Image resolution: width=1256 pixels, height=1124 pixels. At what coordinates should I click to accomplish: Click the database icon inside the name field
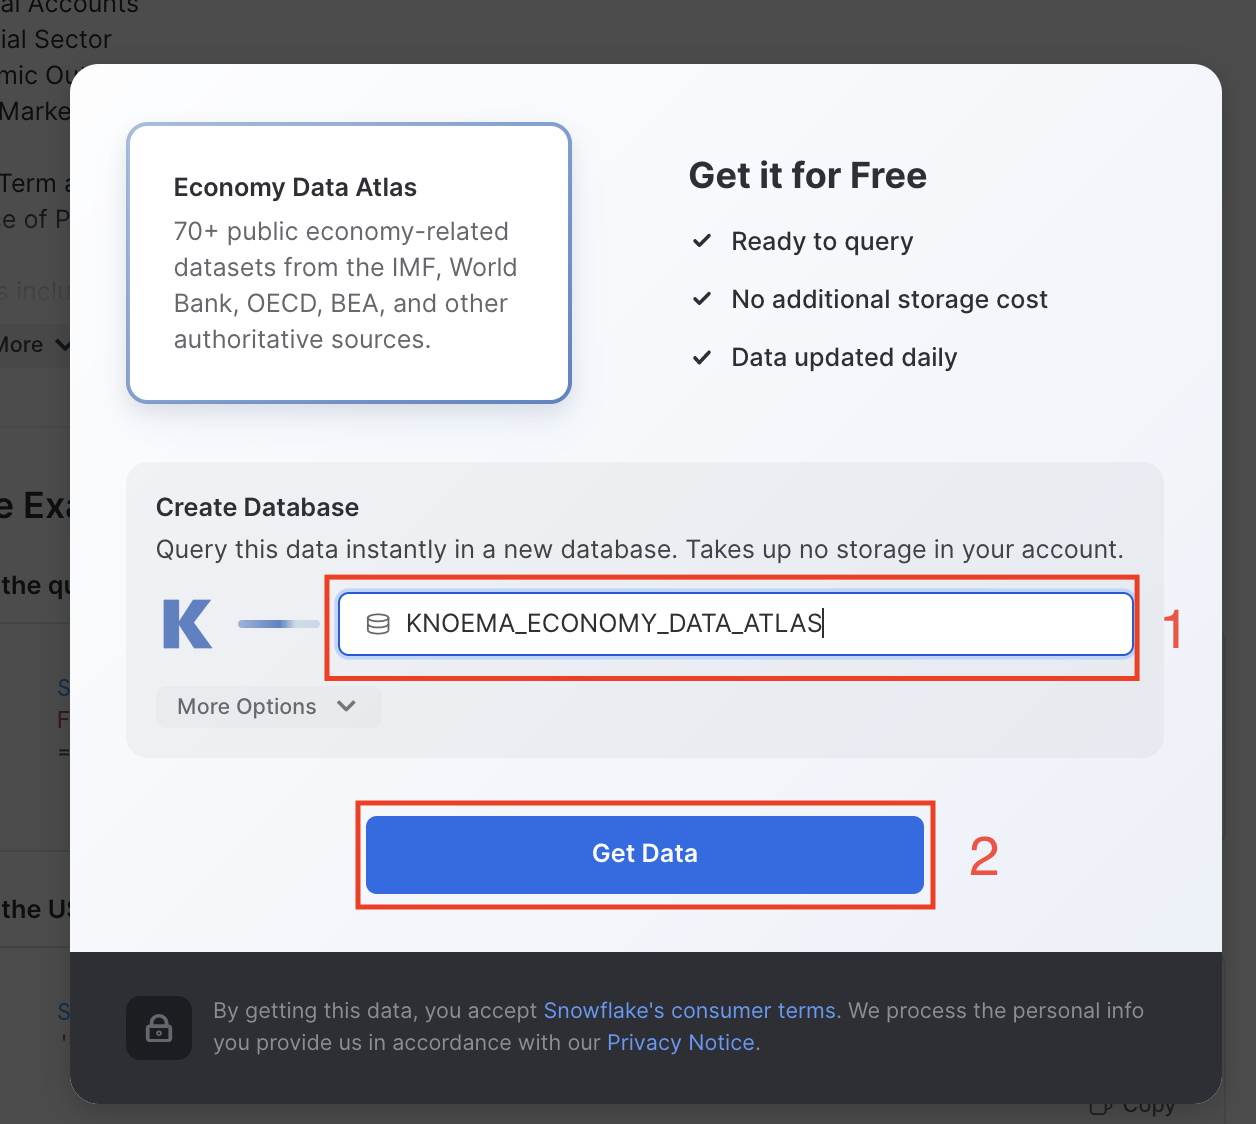pyautogui.click(x=378, y=624)
